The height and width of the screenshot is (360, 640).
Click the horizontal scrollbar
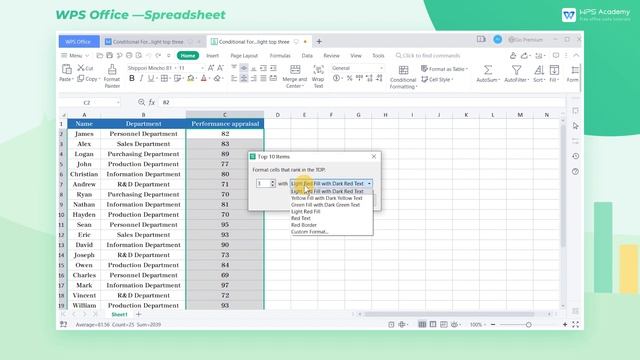449,314
